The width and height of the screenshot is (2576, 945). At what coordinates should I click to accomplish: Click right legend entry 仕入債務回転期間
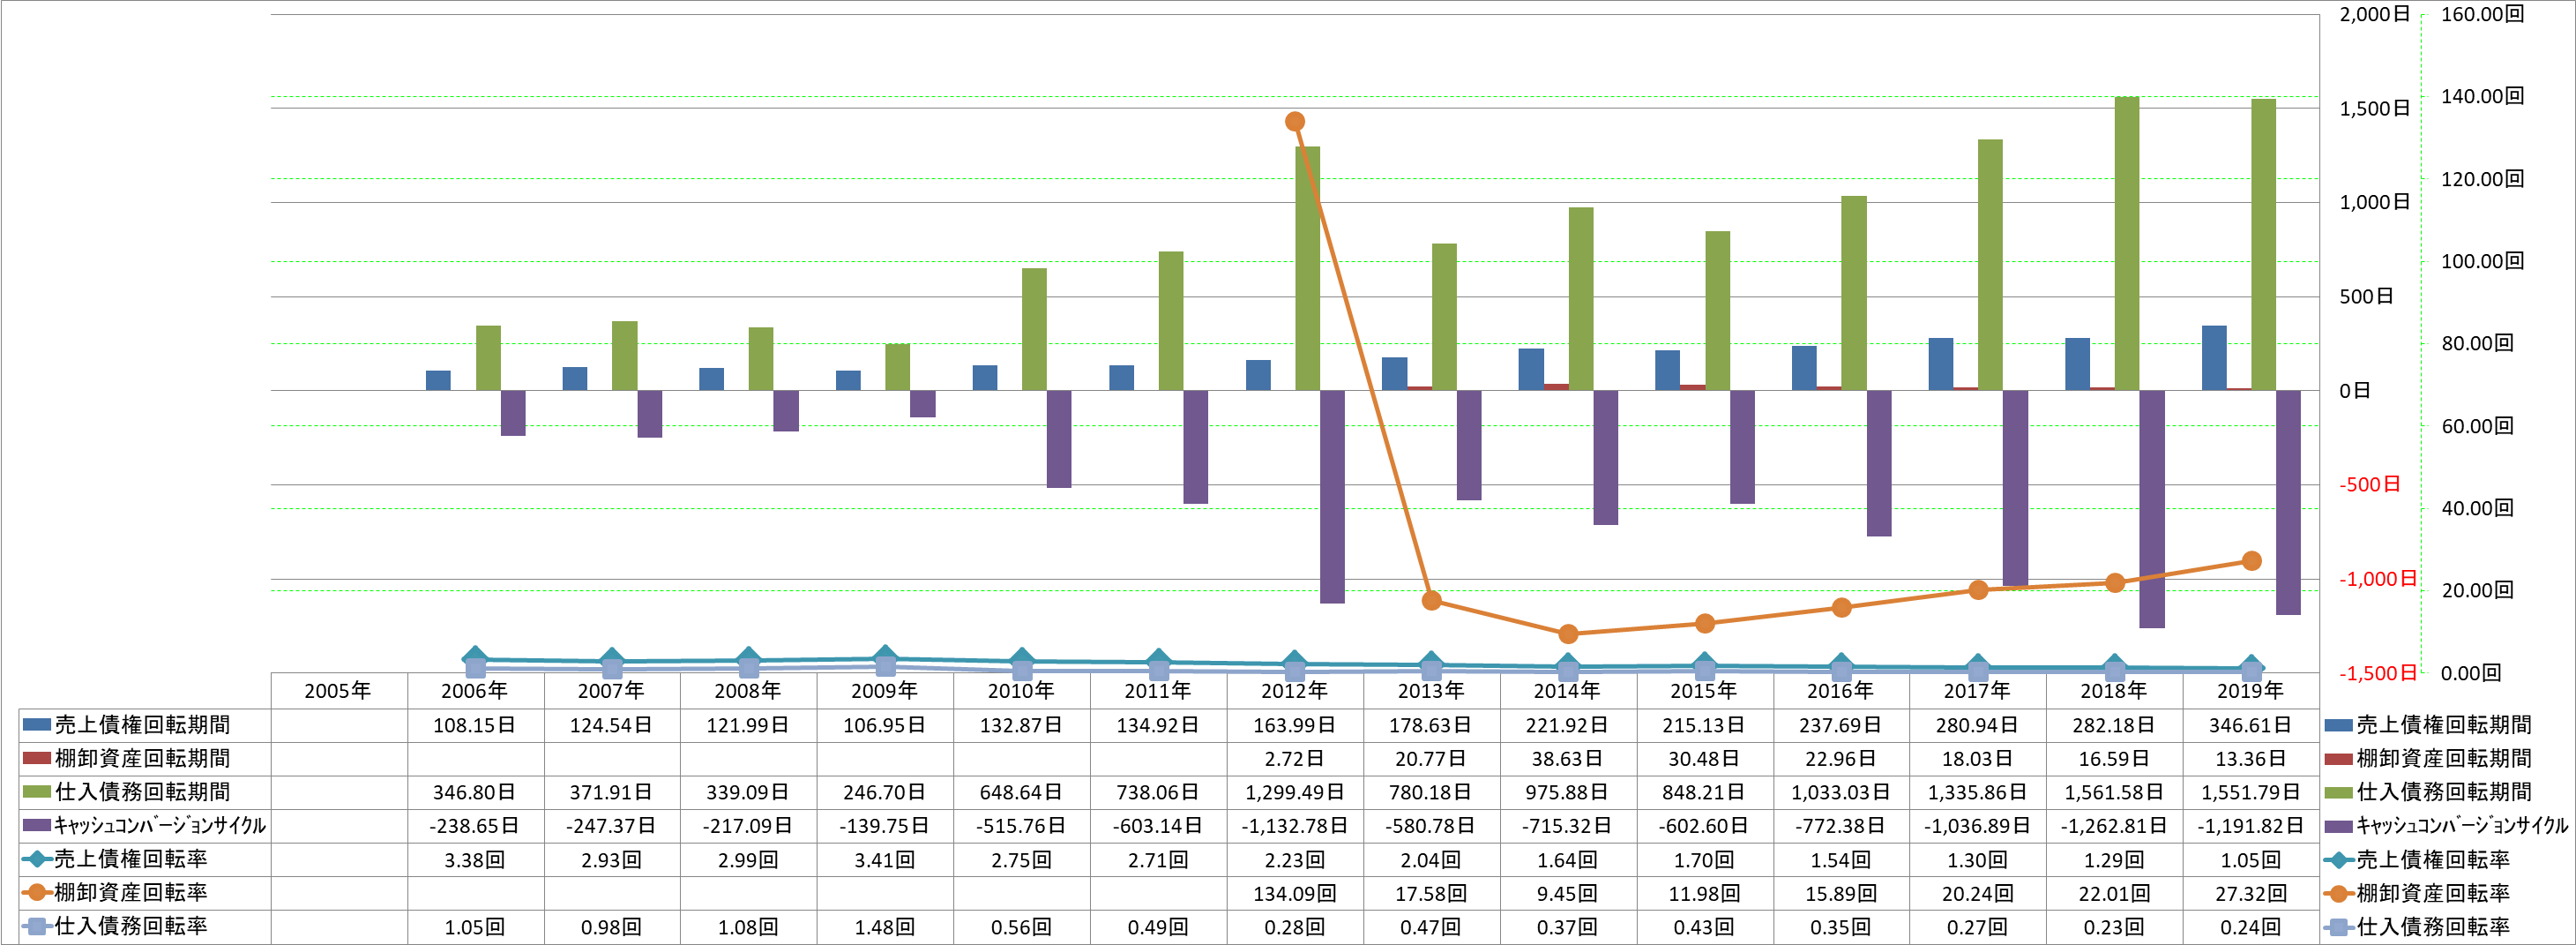2428,792
